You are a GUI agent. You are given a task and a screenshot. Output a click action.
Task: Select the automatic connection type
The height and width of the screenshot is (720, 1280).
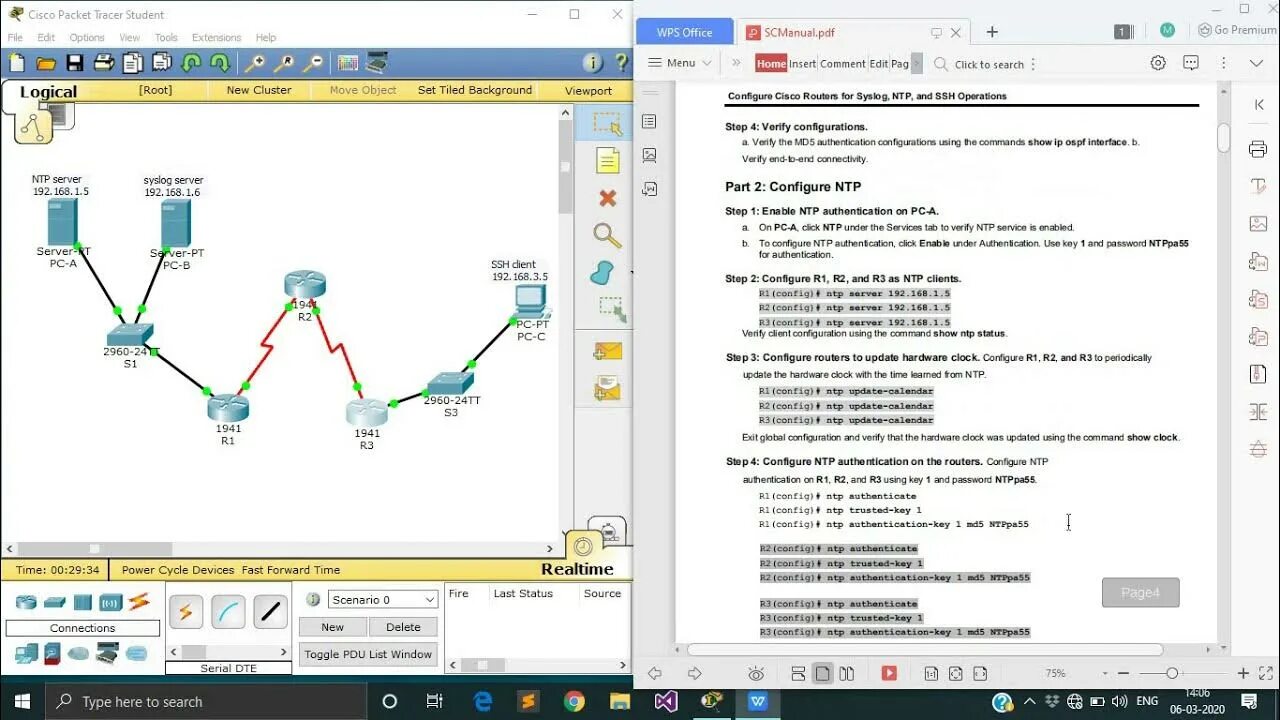point(185,612)
